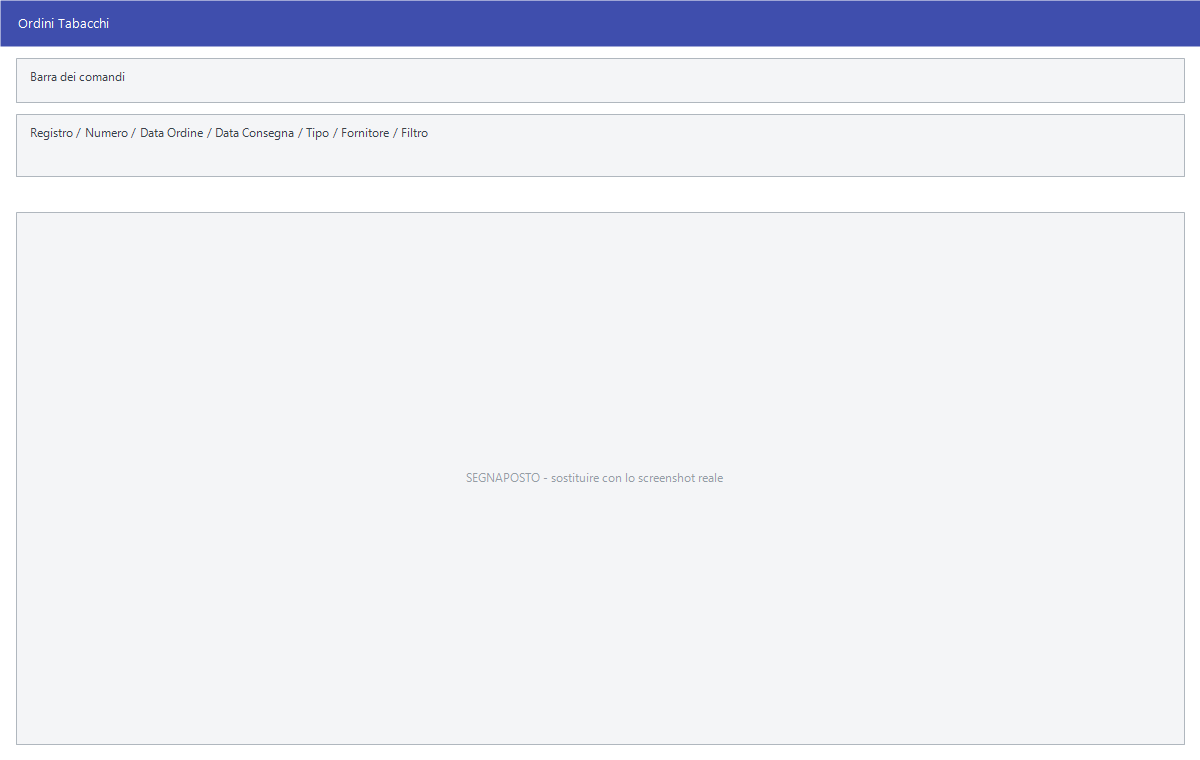Click the "Ordini Tabacchi" header title
Screen dimensions: 1200x760
coord(63,23)
